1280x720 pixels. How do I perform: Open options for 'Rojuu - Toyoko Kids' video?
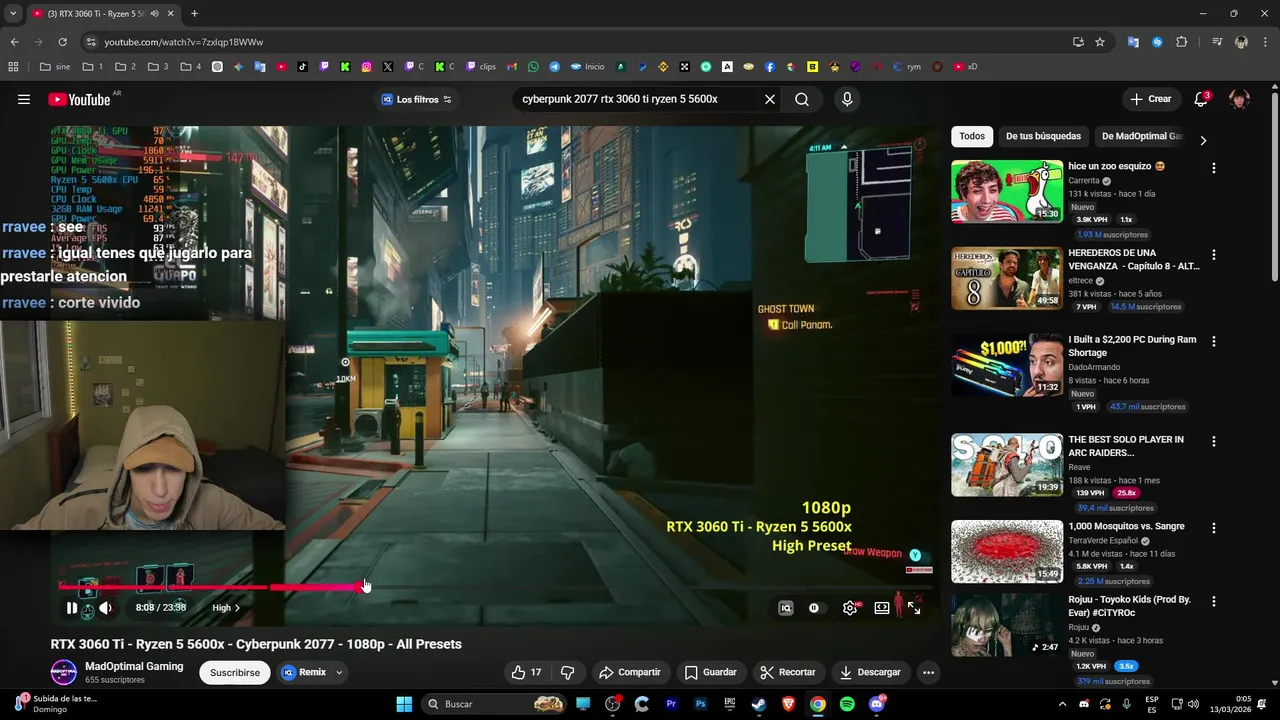pos(1214,601)
